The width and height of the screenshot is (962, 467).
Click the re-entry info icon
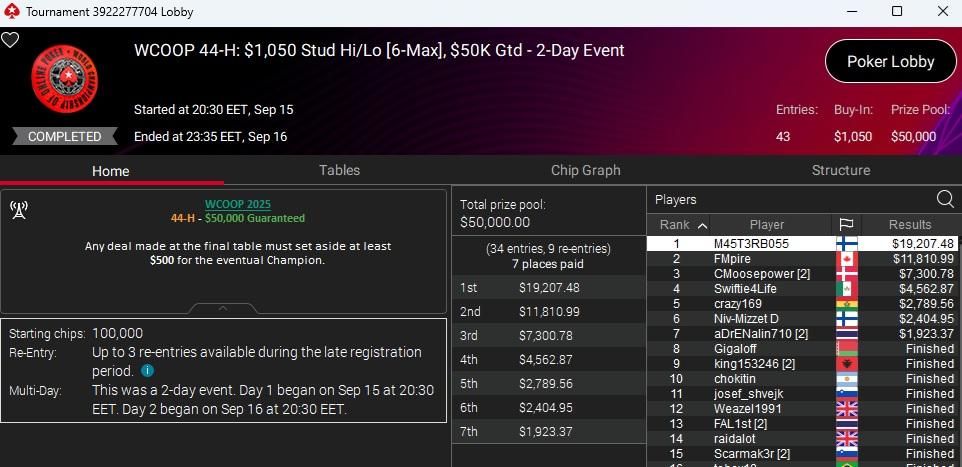point(148,370)
